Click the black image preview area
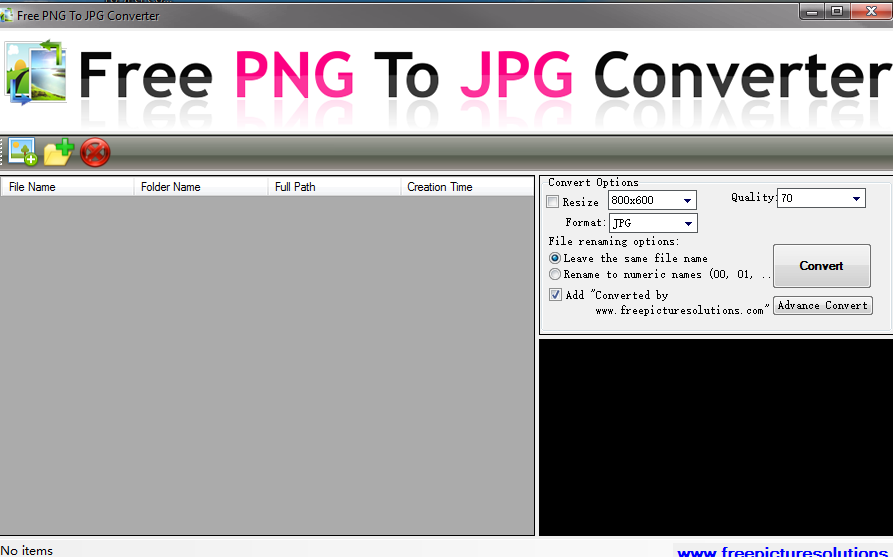Screen dimensions: 893x557 716,437
